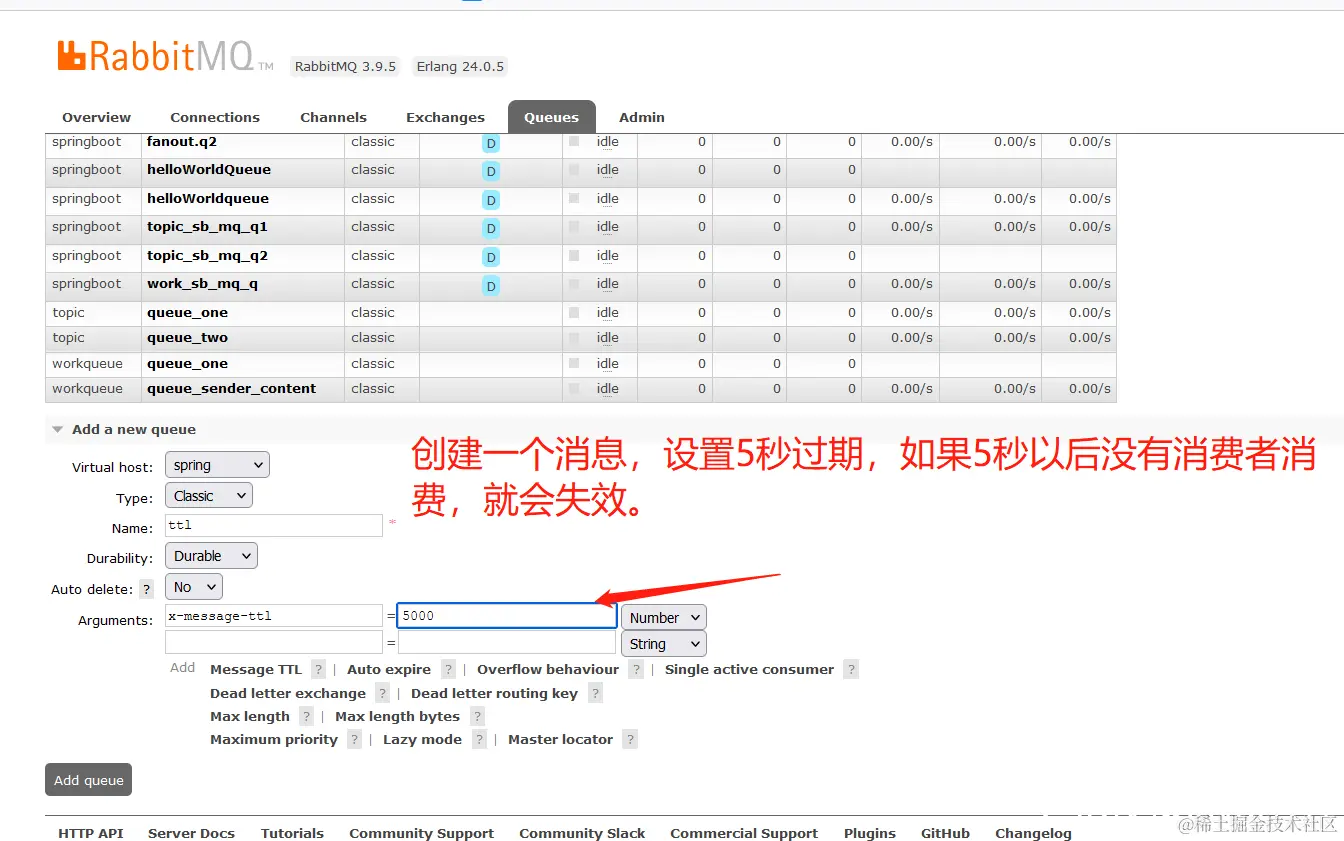Image resolution: width=1344 pixels, height=841 pixels.
Task: Open the Virtual host dropdown
Action: point(217,465)
